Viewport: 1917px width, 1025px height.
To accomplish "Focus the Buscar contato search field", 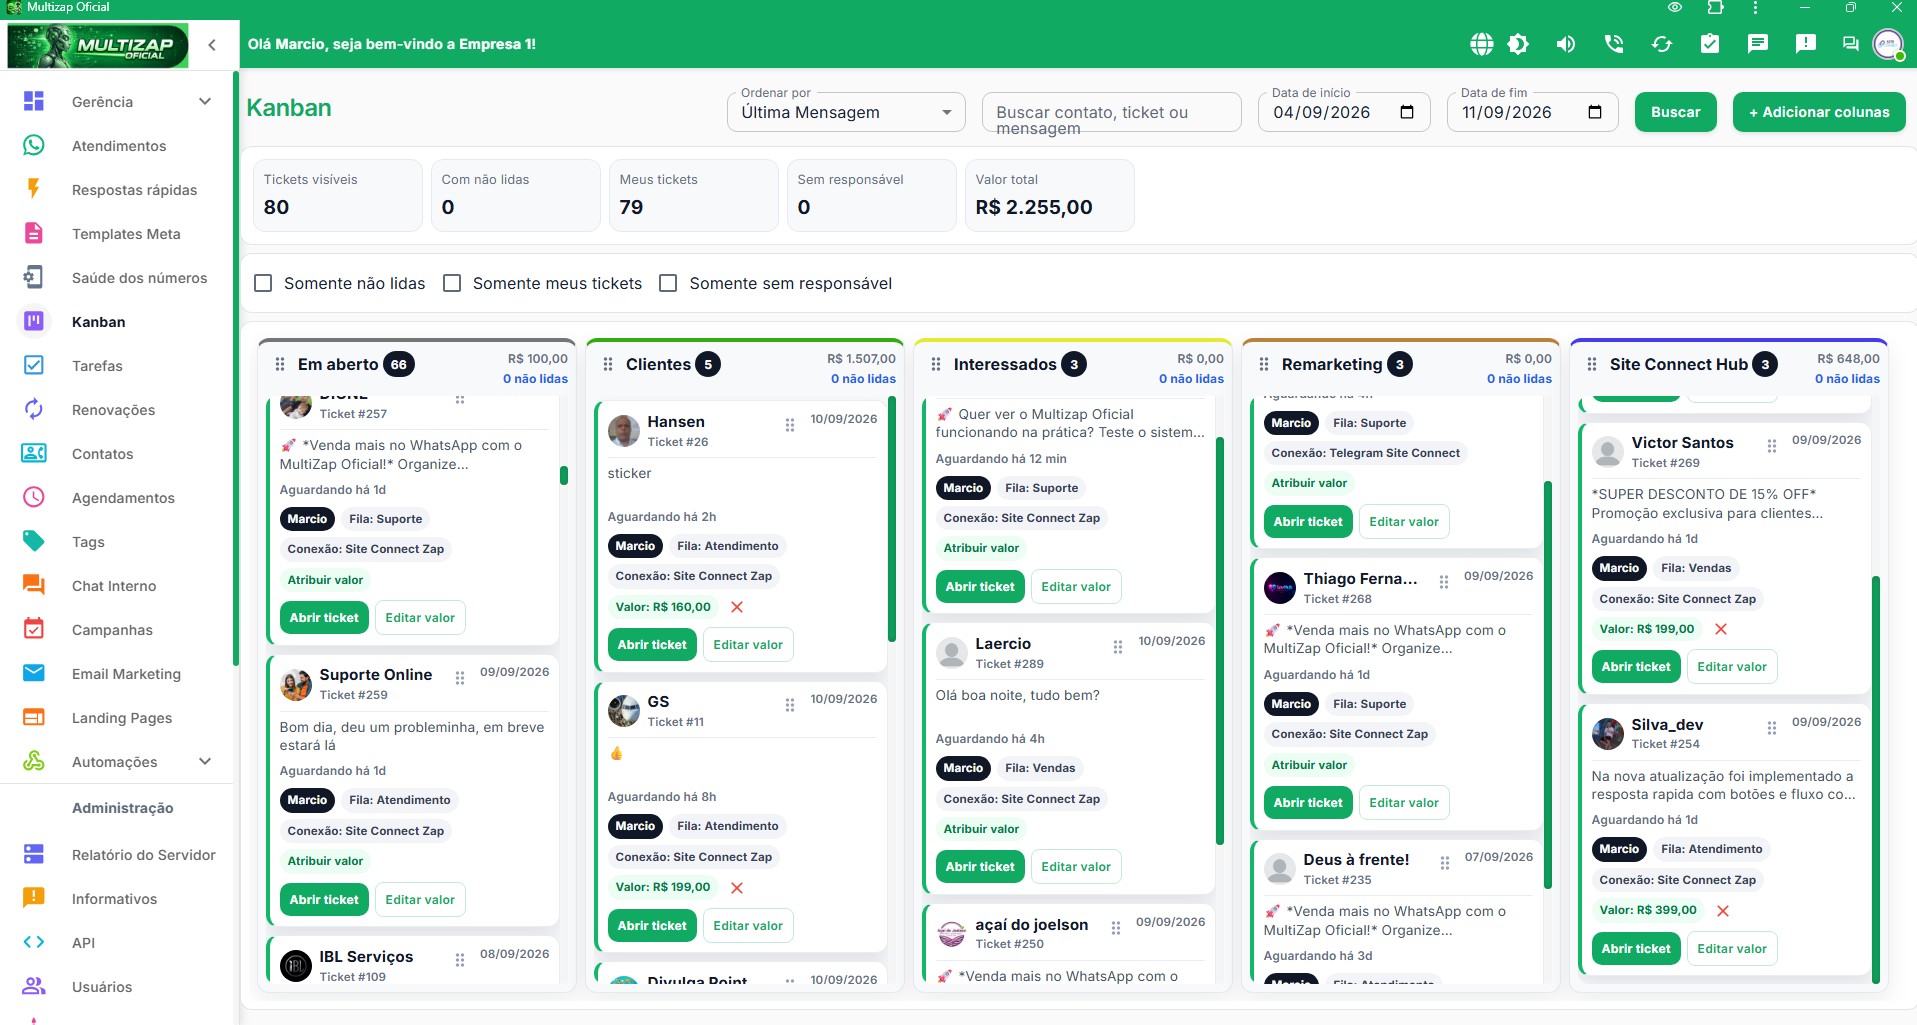I will [x=1111, y=112].
